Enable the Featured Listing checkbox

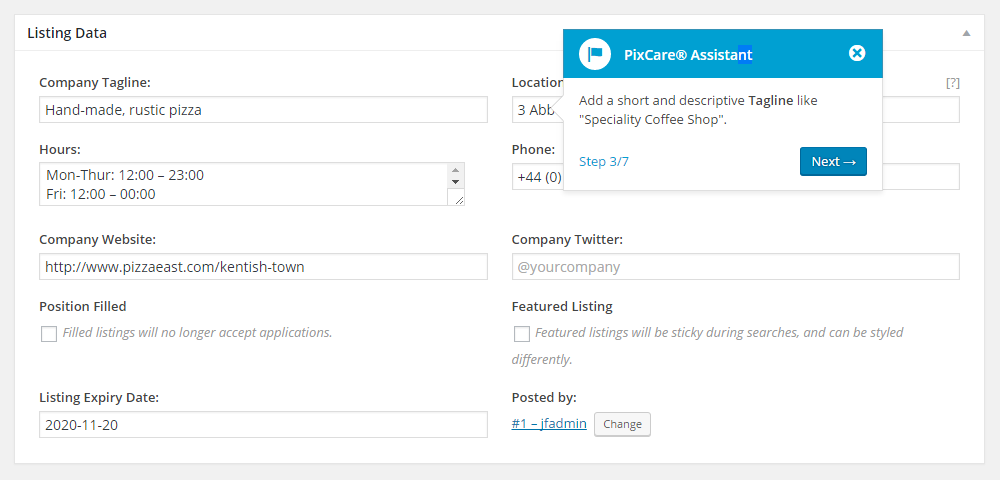point(521,334)
